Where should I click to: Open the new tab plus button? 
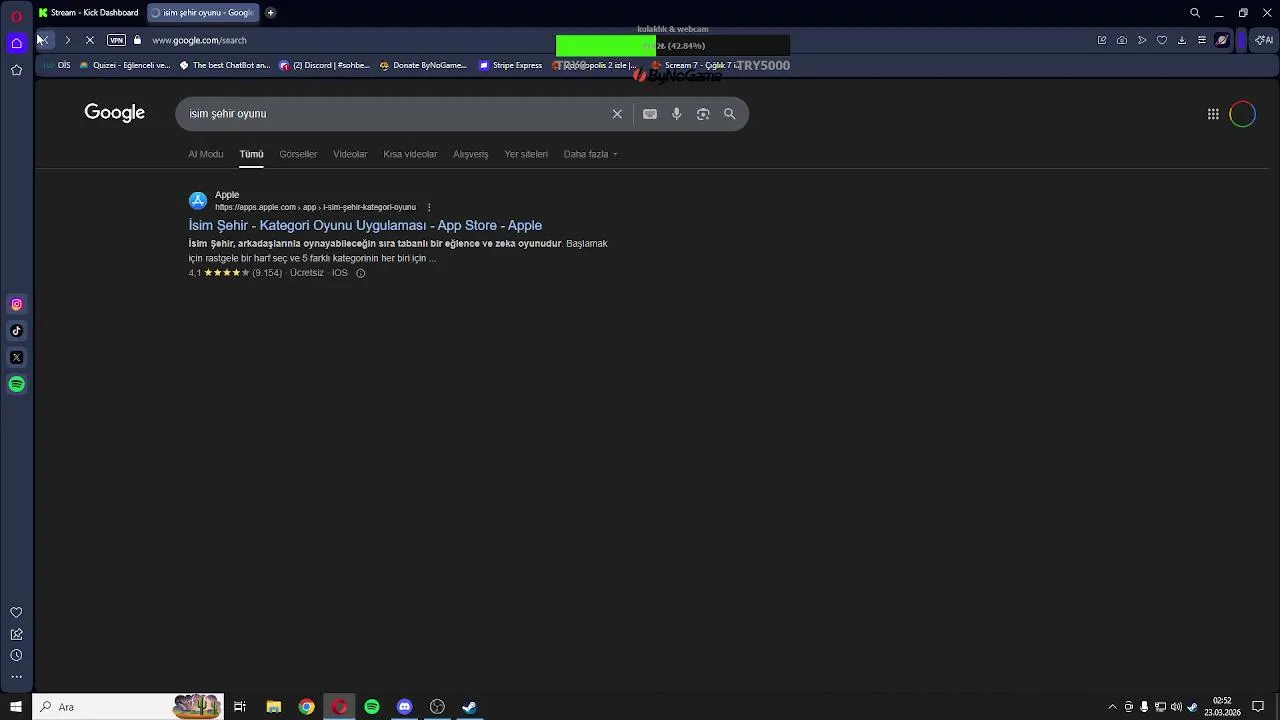tap(270, 13)
